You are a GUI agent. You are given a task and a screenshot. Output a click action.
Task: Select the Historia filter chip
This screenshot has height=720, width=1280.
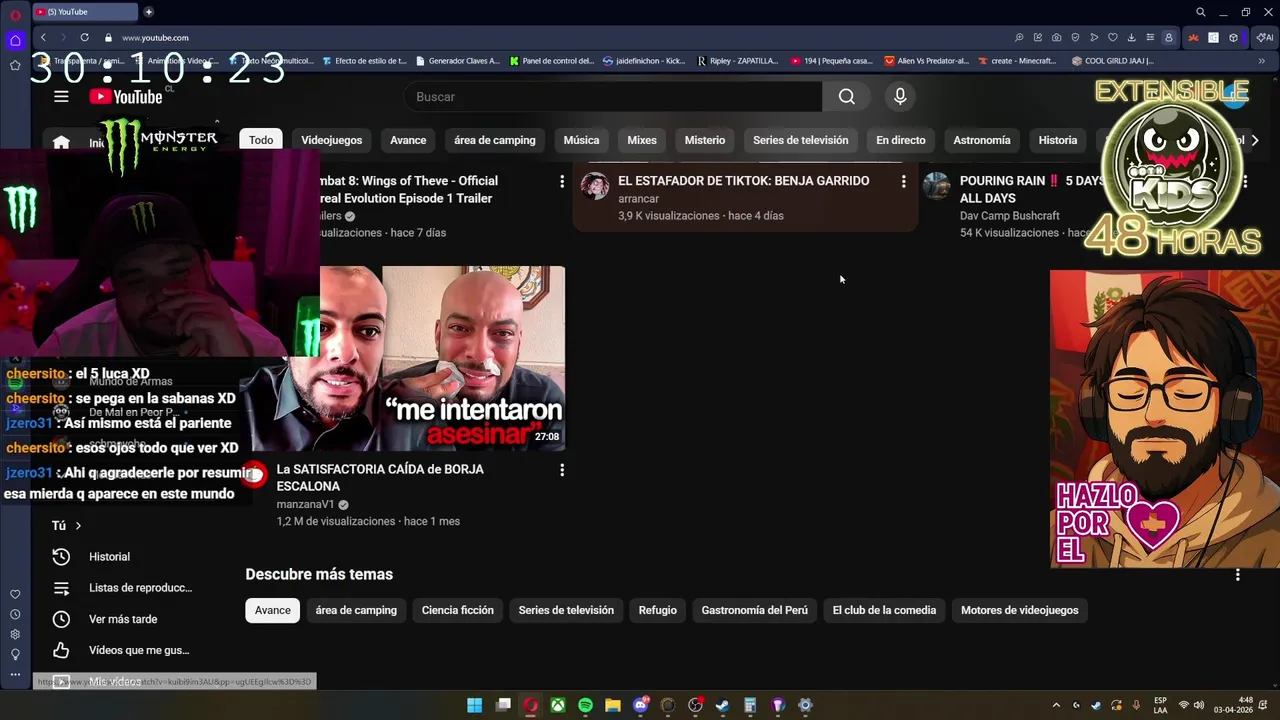pyautogui.click(x=1058, y=140)
